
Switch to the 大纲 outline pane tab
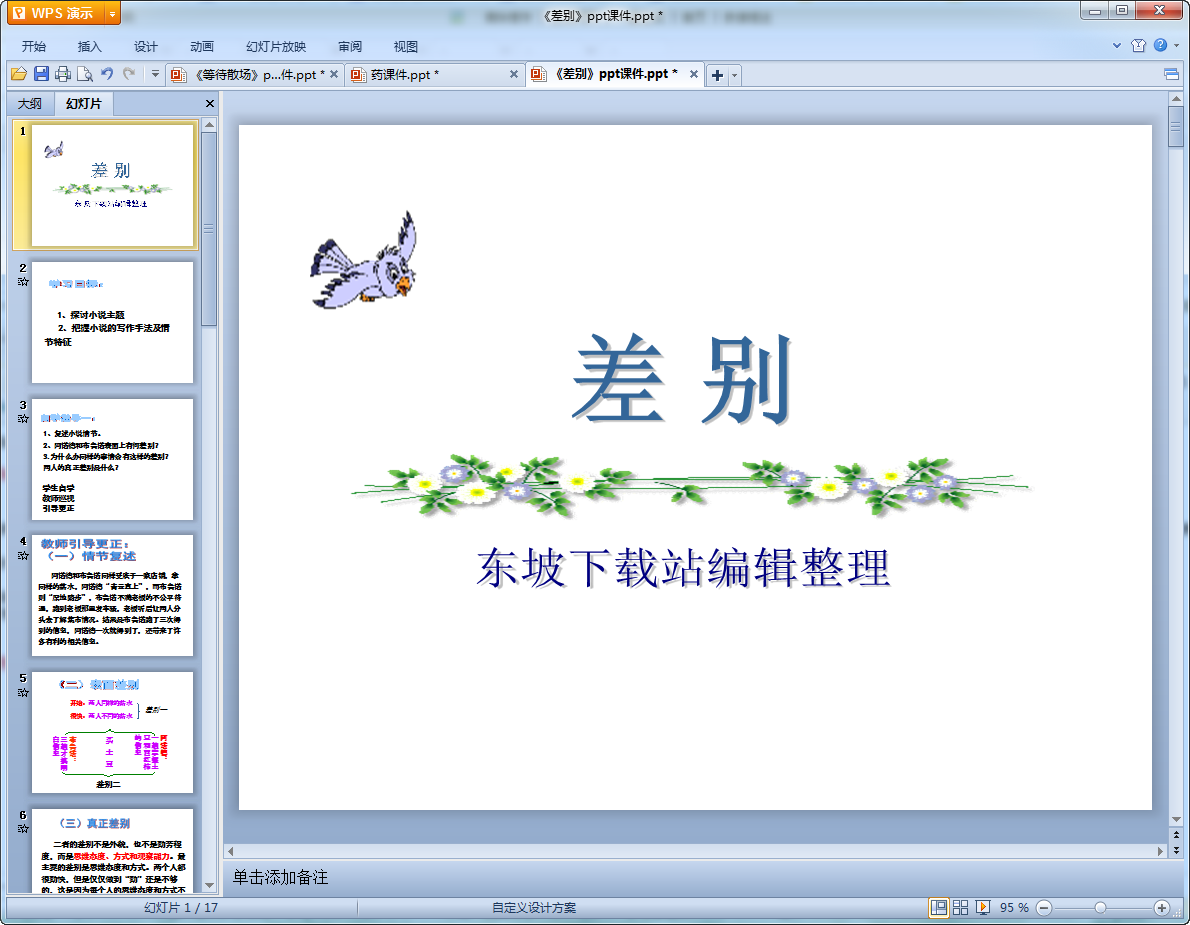point(30,103)
